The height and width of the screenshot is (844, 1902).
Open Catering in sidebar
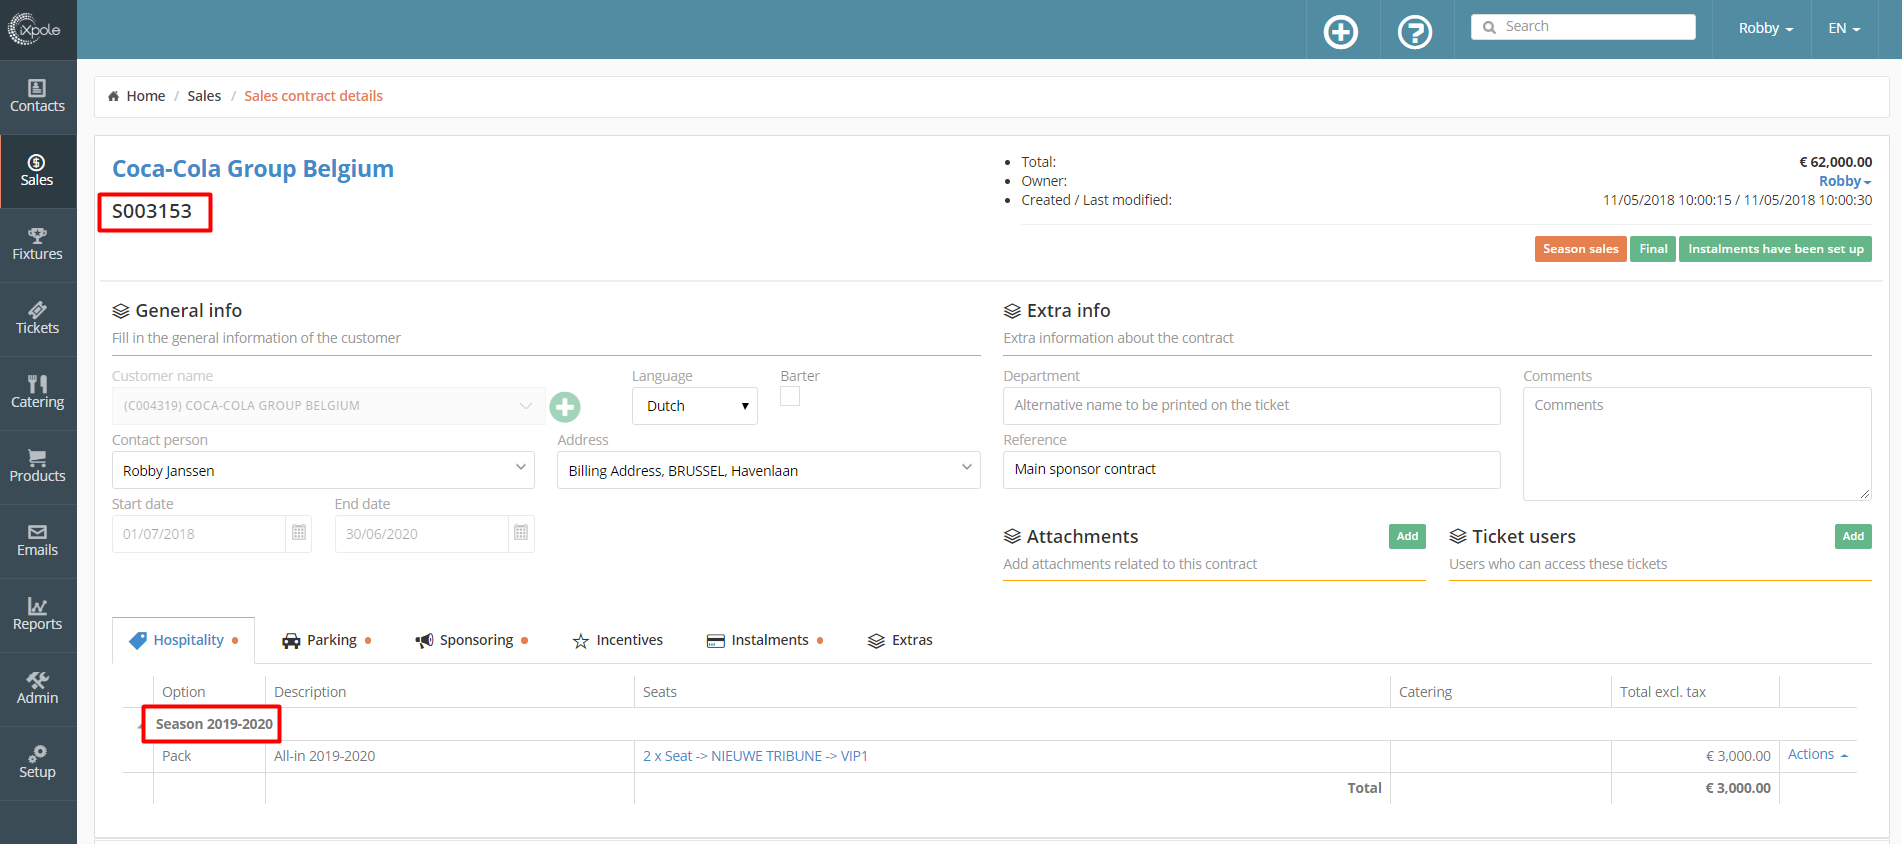[37, 393]
